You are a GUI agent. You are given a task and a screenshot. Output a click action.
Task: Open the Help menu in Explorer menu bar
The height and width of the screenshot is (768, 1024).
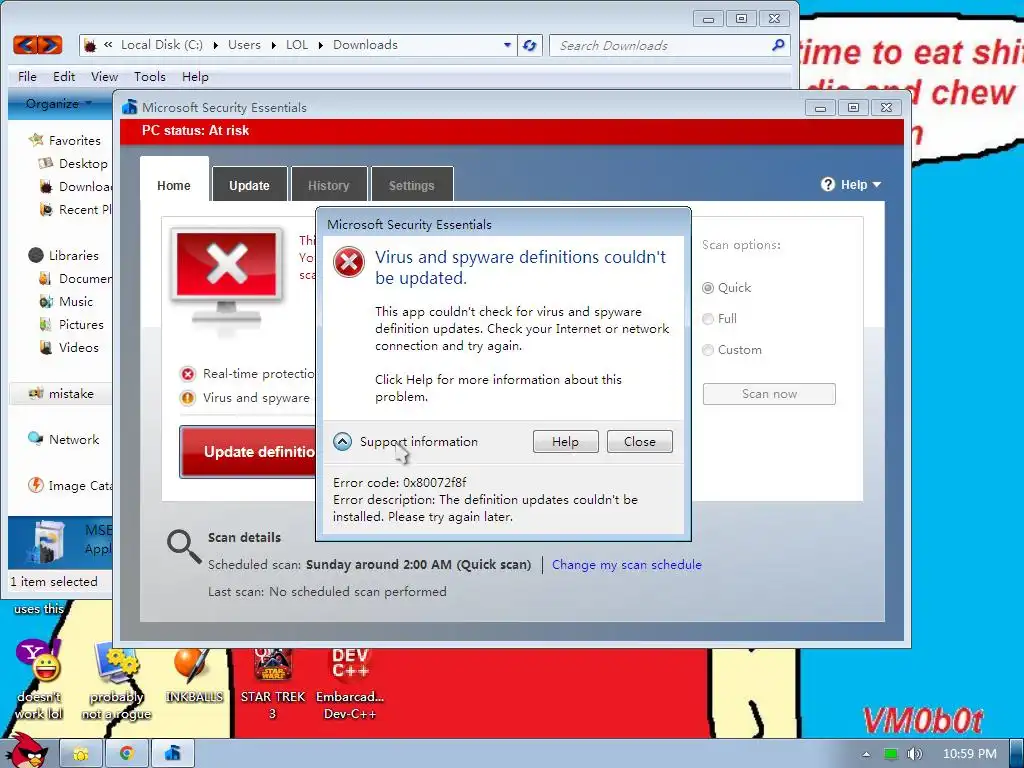tap(195, 76)
